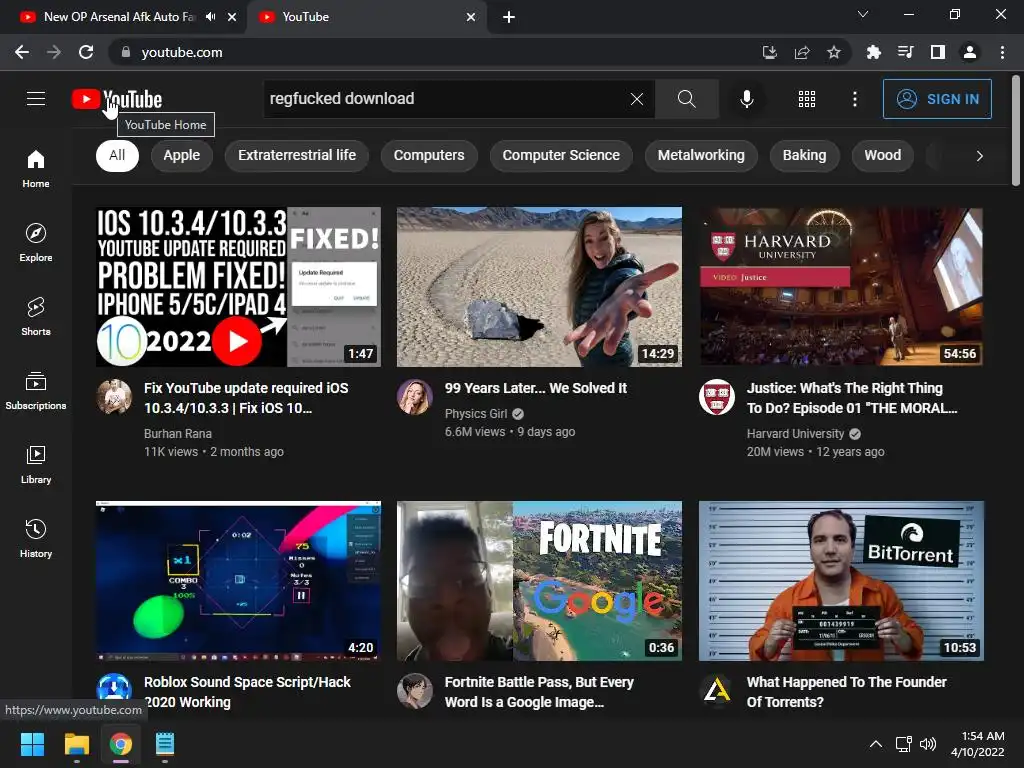
Task: Show next filter chips with the right arrow
Action: click(979, 156)
